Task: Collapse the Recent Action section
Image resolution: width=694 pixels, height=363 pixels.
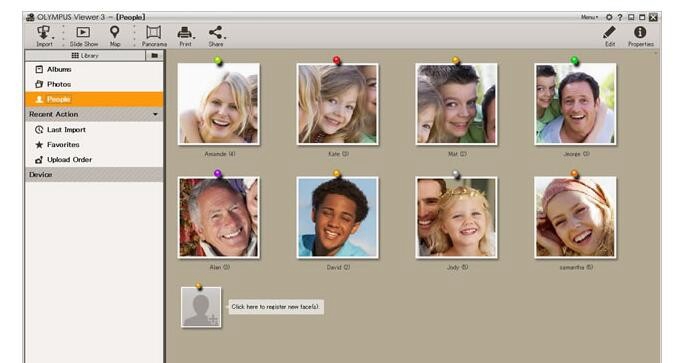Action: click(155, 114)
